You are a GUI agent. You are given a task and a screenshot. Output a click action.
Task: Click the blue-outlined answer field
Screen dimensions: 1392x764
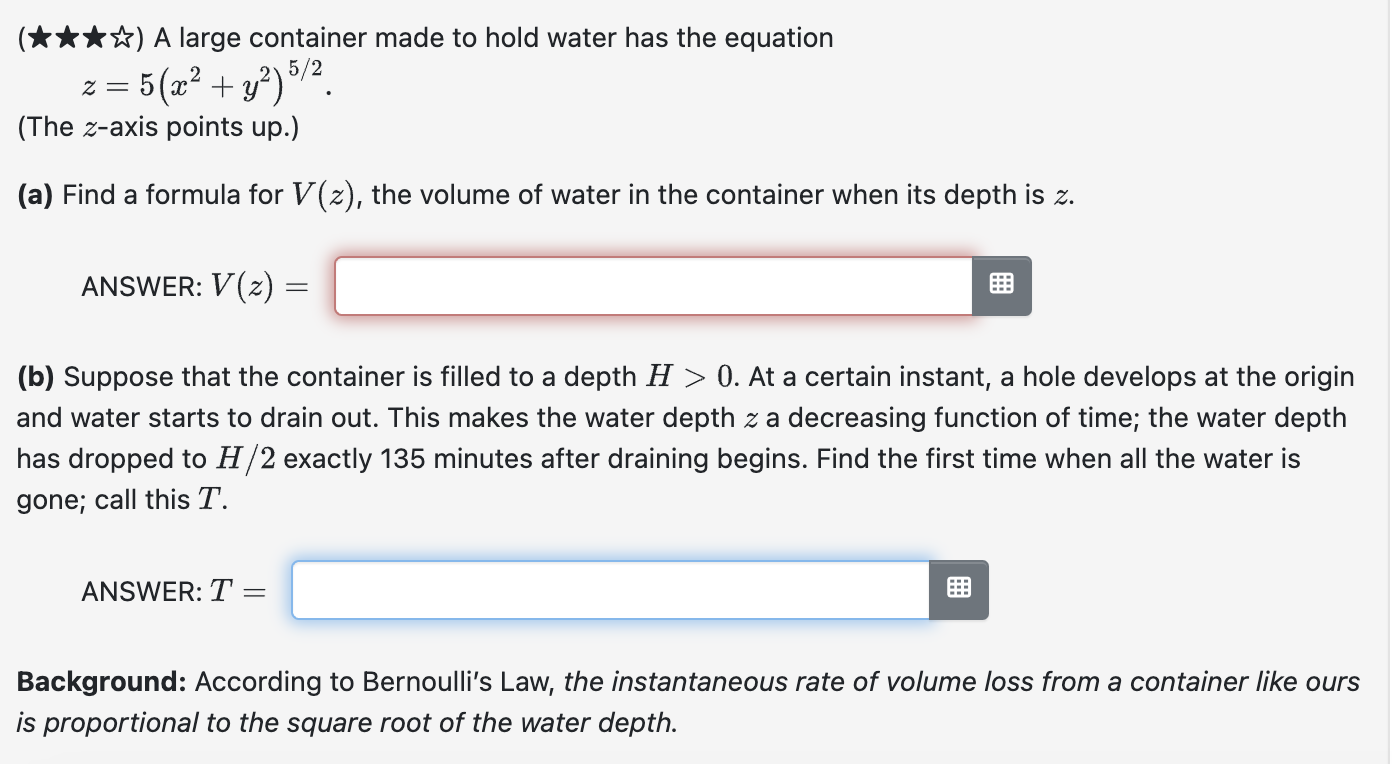pyautogui.click(x=610, y=590)
